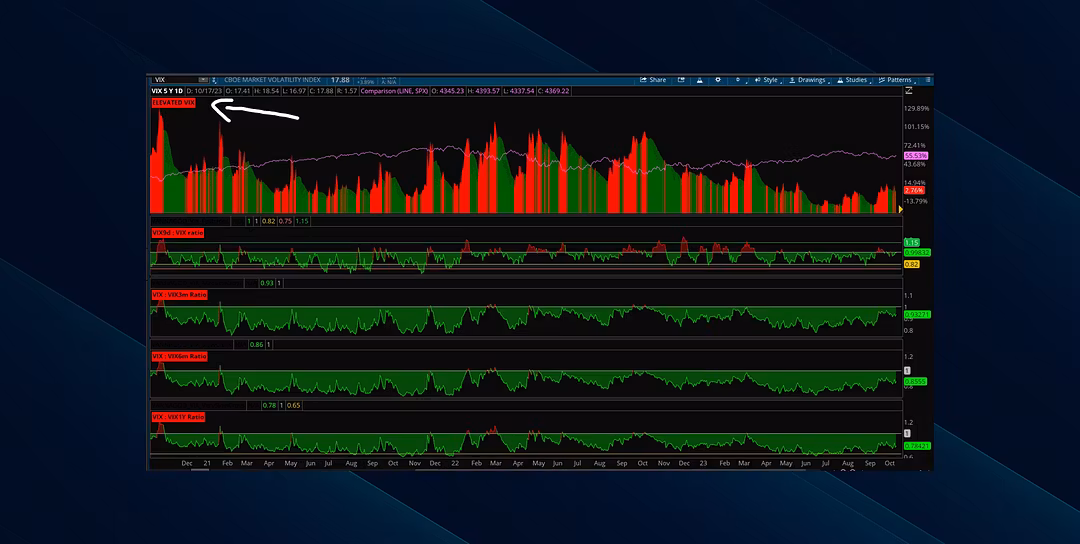Click the 0.99832 value bubble

click(x=917, y=253)
